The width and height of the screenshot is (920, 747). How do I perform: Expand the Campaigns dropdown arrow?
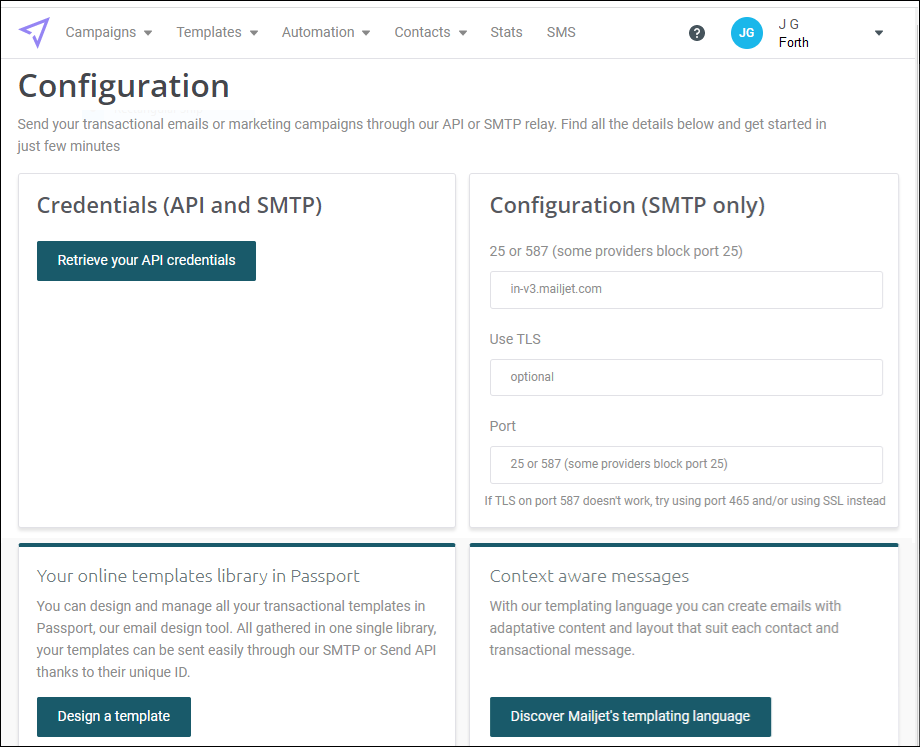point(148,33)
